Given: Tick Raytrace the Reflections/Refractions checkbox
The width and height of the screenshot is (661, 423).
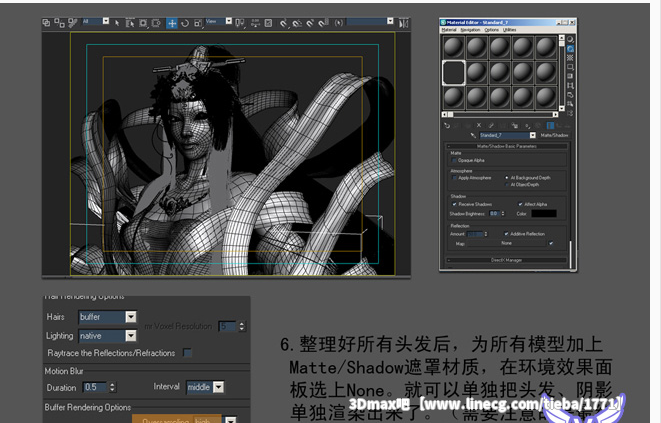Looking at the screenshot, I should tap(187, 353).
